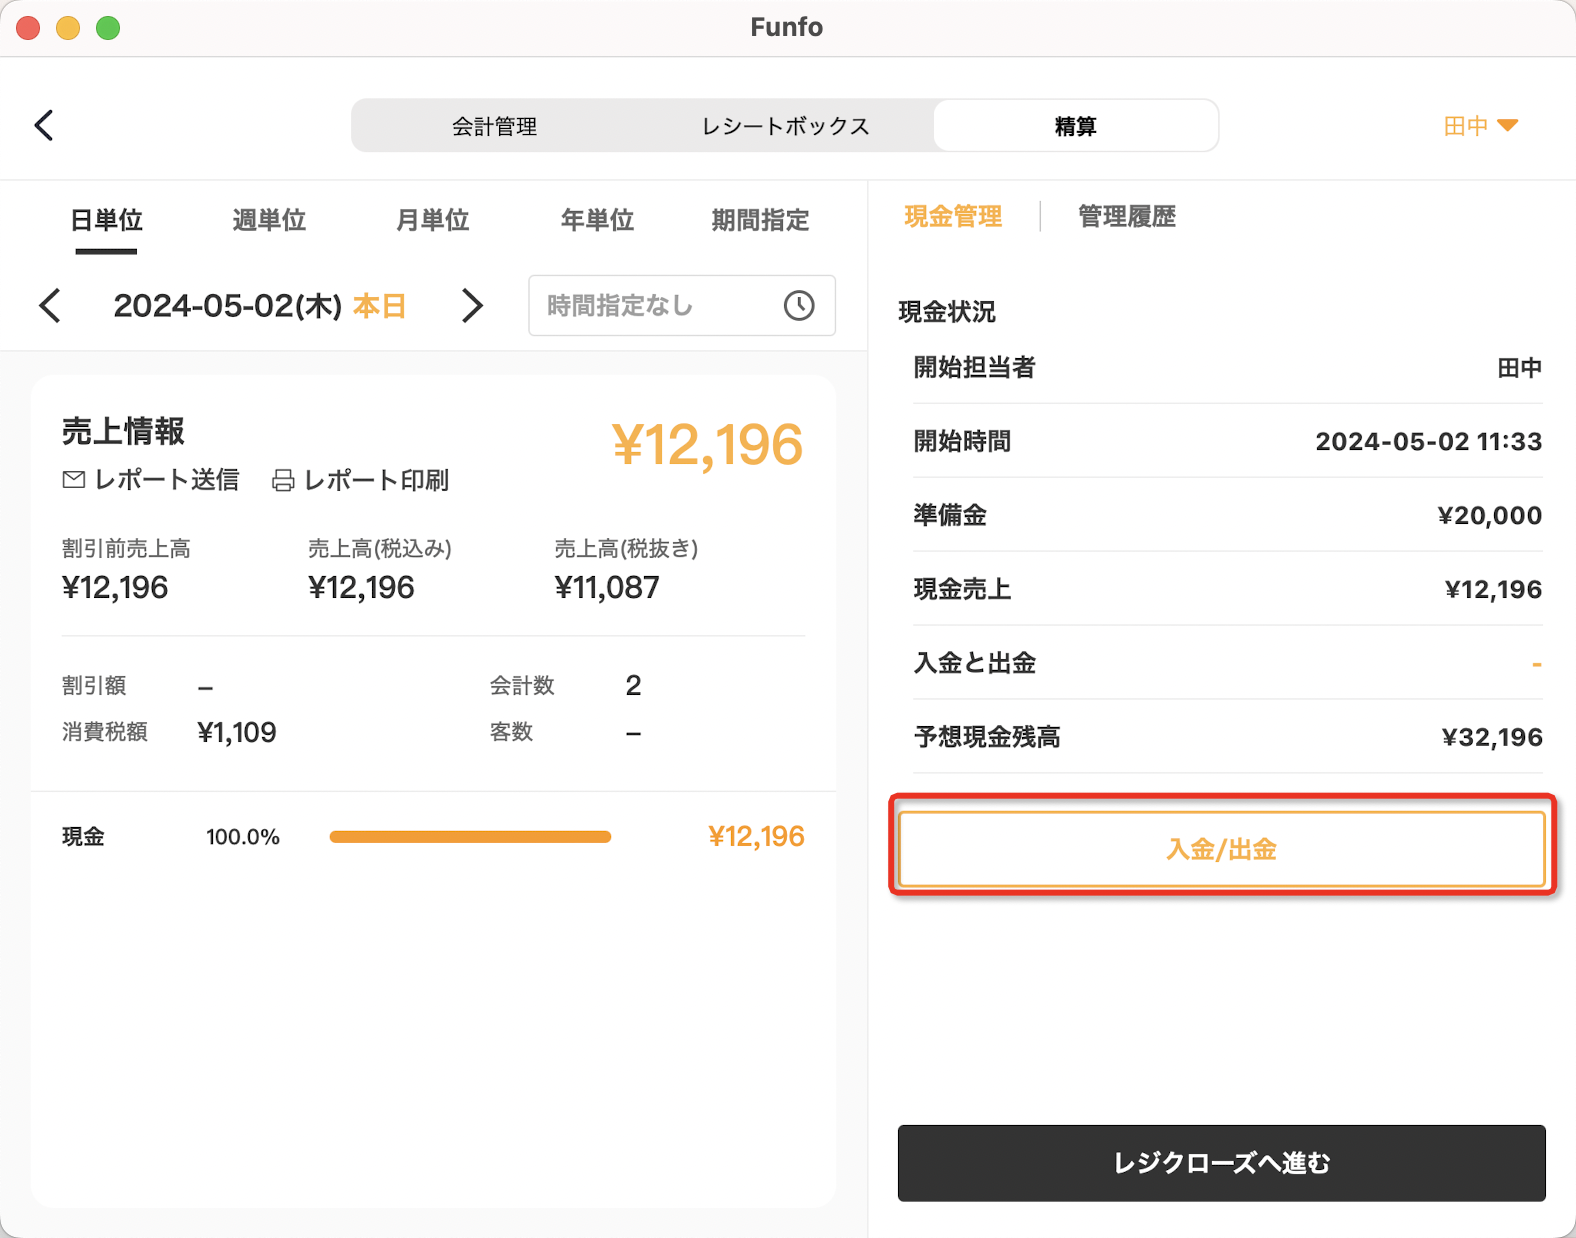Select the 精算 tab
Viewport: 1576px width, 1238px height.
(1075, 126)
